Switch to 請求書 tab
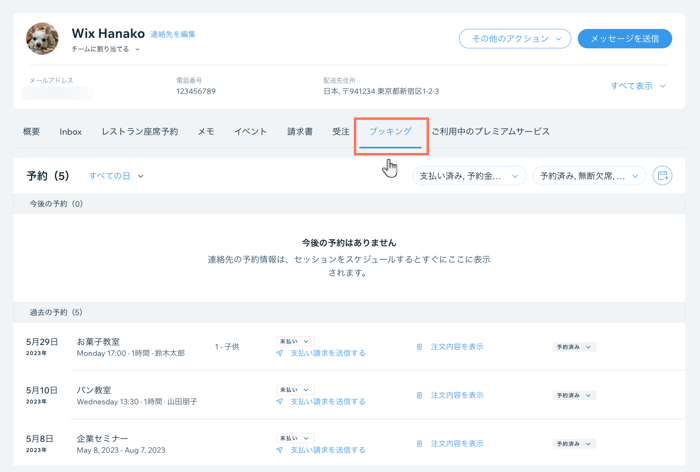 (300, 132)
